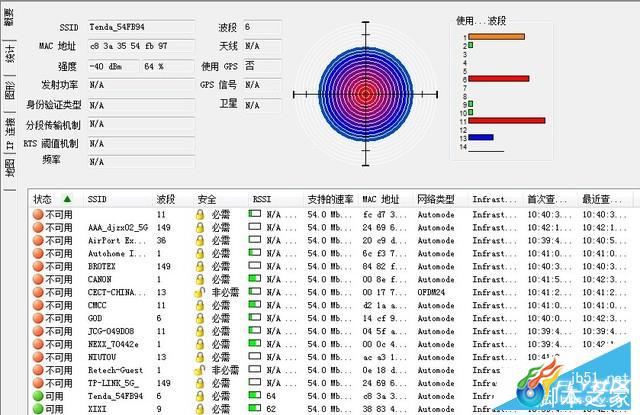Screen dimensions: 640x415
Task: Click the strength percent field 64 %
Action: [168, 66]
